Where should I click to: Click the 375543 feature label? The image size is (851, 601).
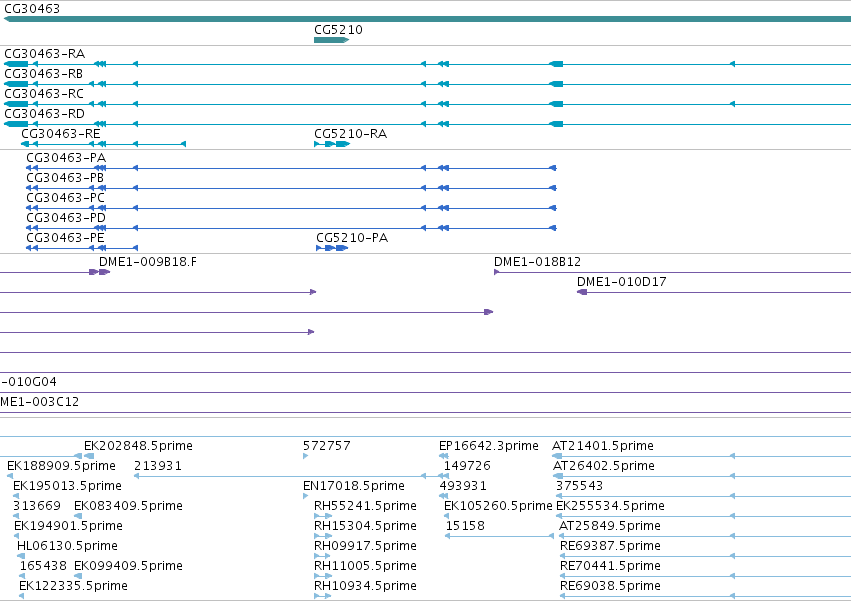tap(580, 486)
